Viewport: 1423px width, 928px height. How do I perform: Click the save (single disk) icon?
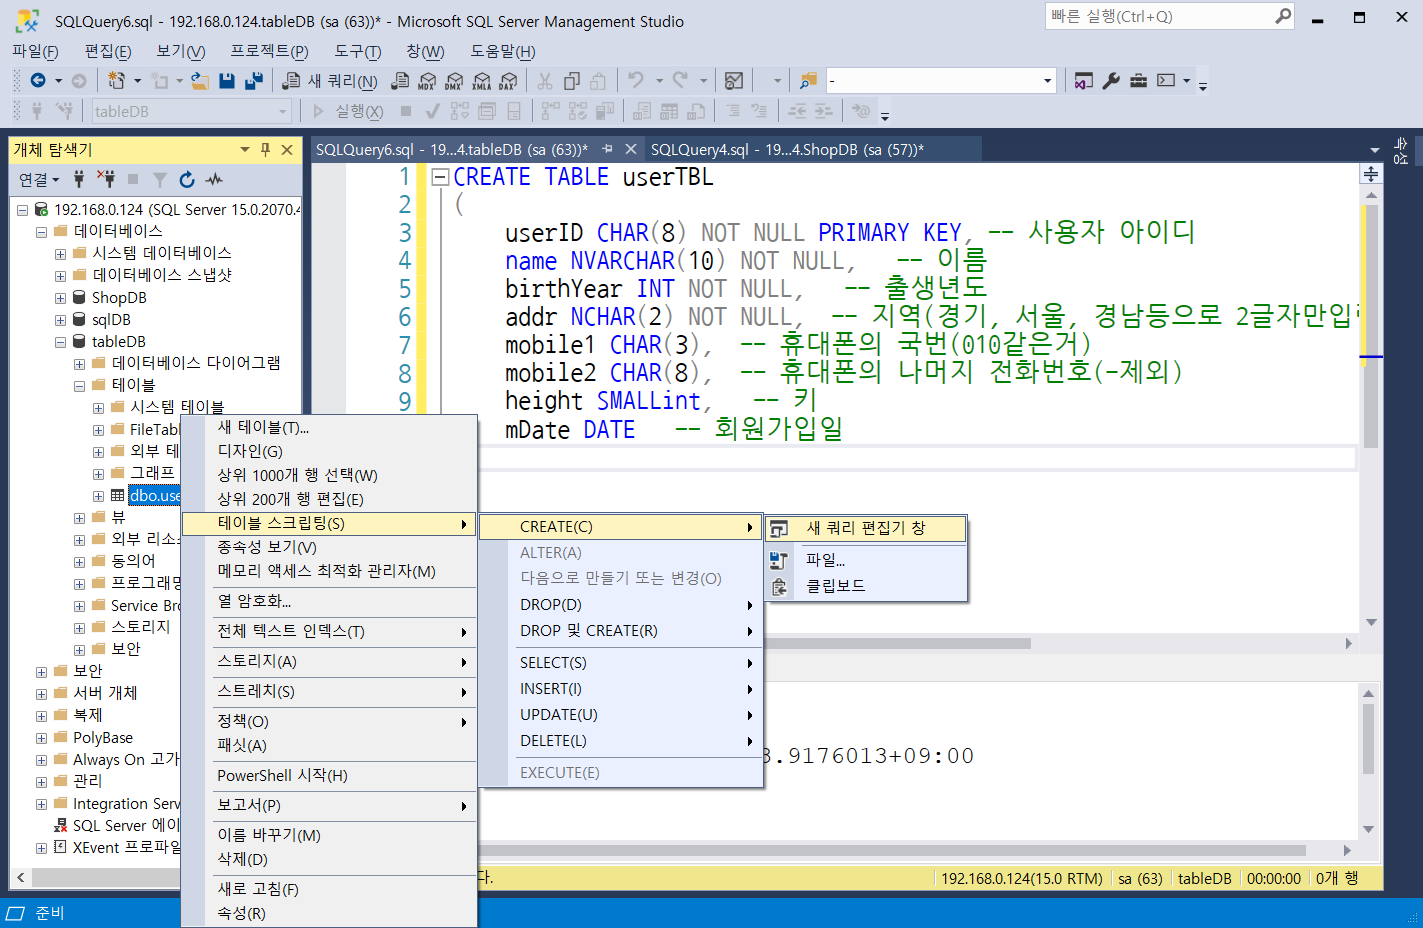[x=227, y=81]
